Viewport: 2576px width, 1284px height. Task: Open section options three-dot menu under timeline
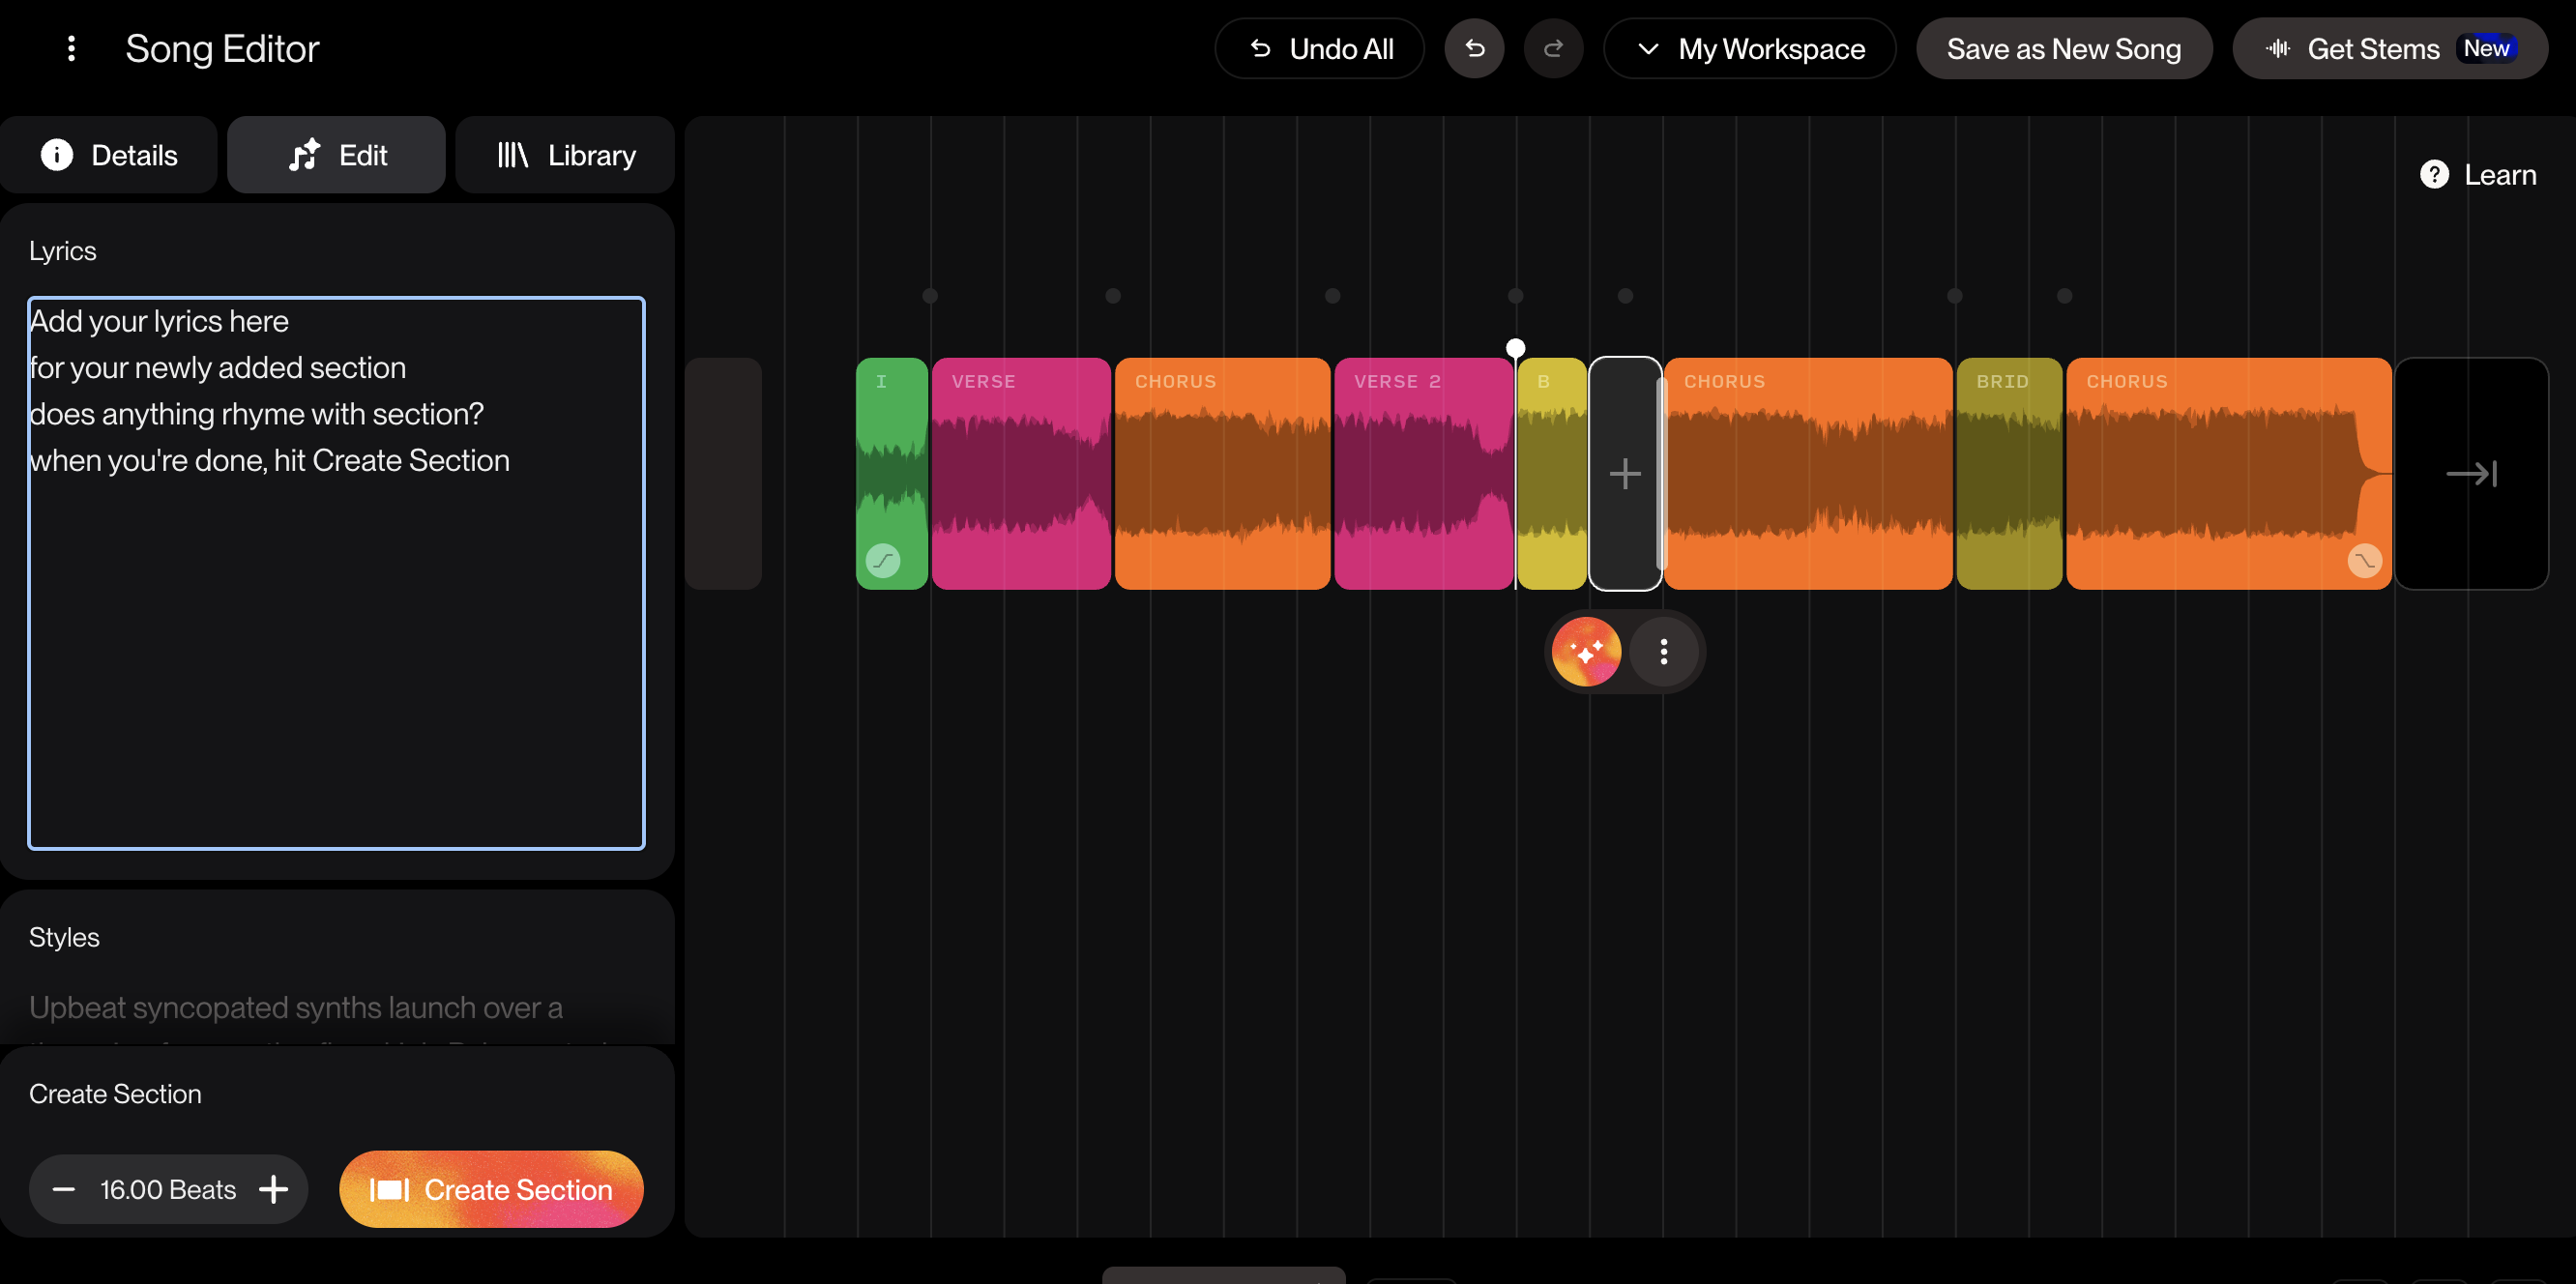1664,652
